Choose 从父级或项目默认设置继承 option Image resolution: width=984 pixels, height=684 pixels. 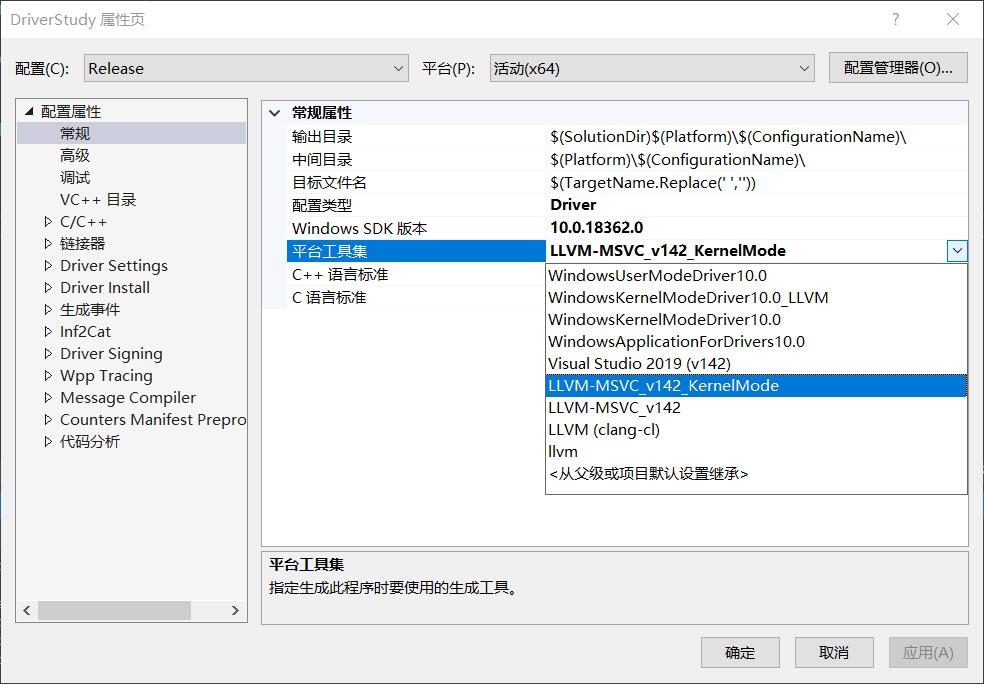(648, 474)
